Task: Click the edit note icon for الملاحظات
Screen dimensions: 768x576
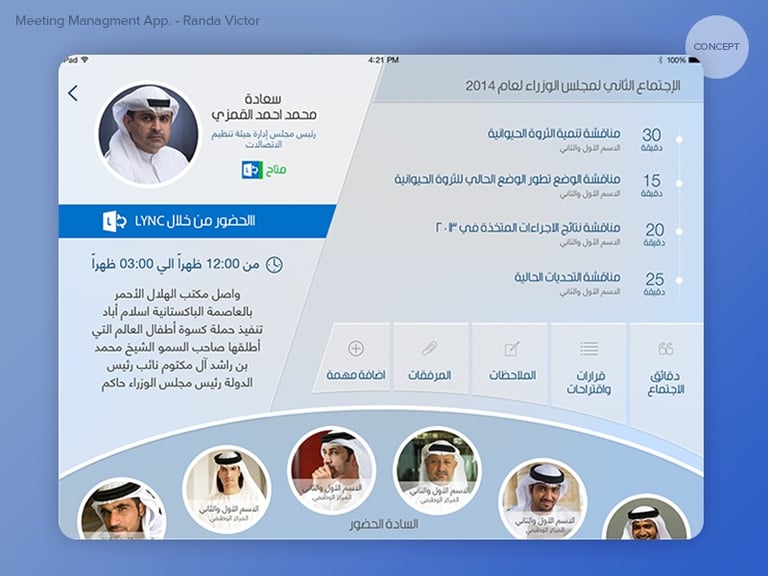Action: [512, 349]
